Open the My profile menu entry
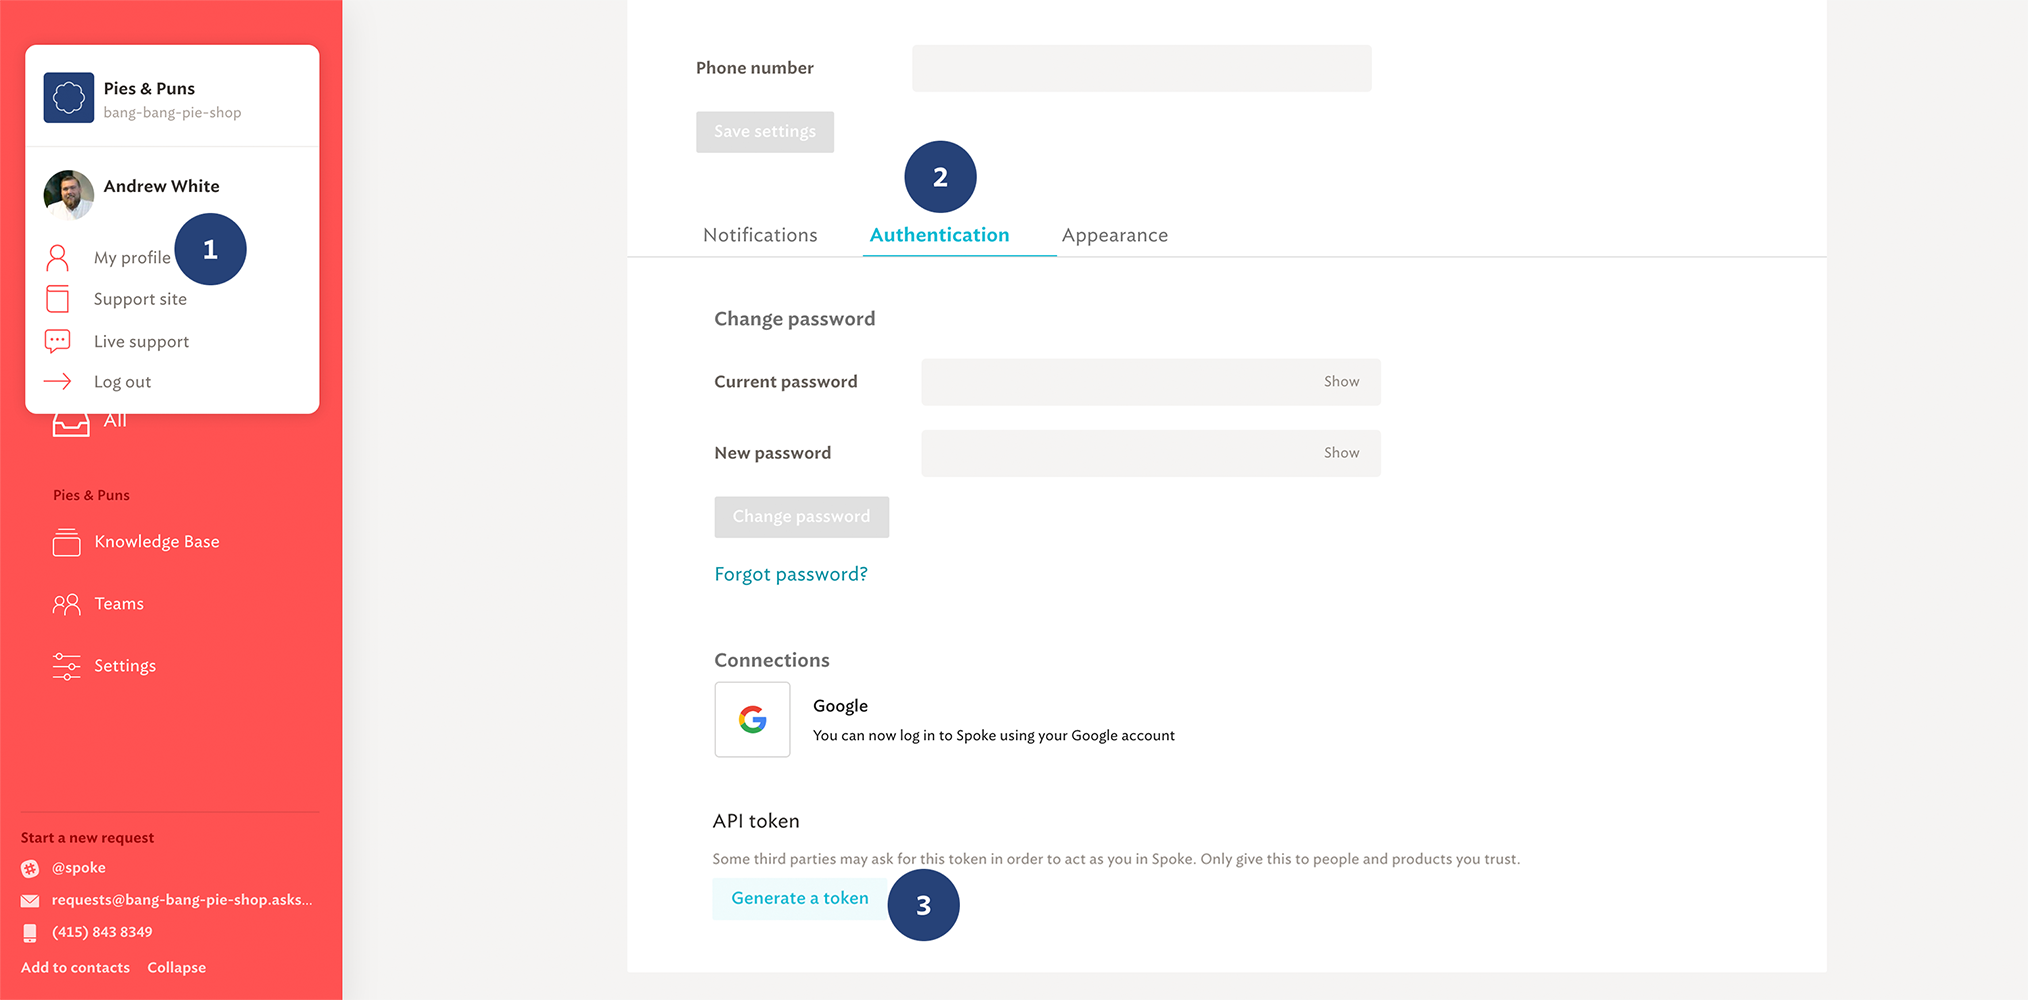This screenshot has height=1000, width=2028. click(x=132, y=258)
